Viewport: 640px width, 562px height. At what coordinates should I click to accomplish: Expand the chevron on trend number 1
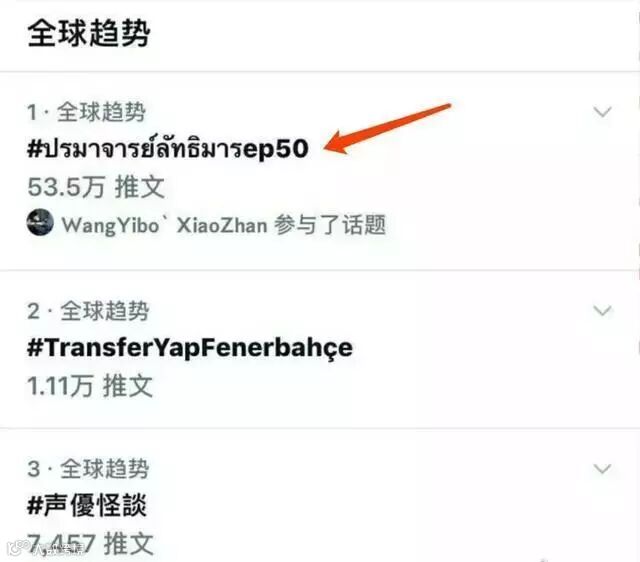(x=602, y=111)
